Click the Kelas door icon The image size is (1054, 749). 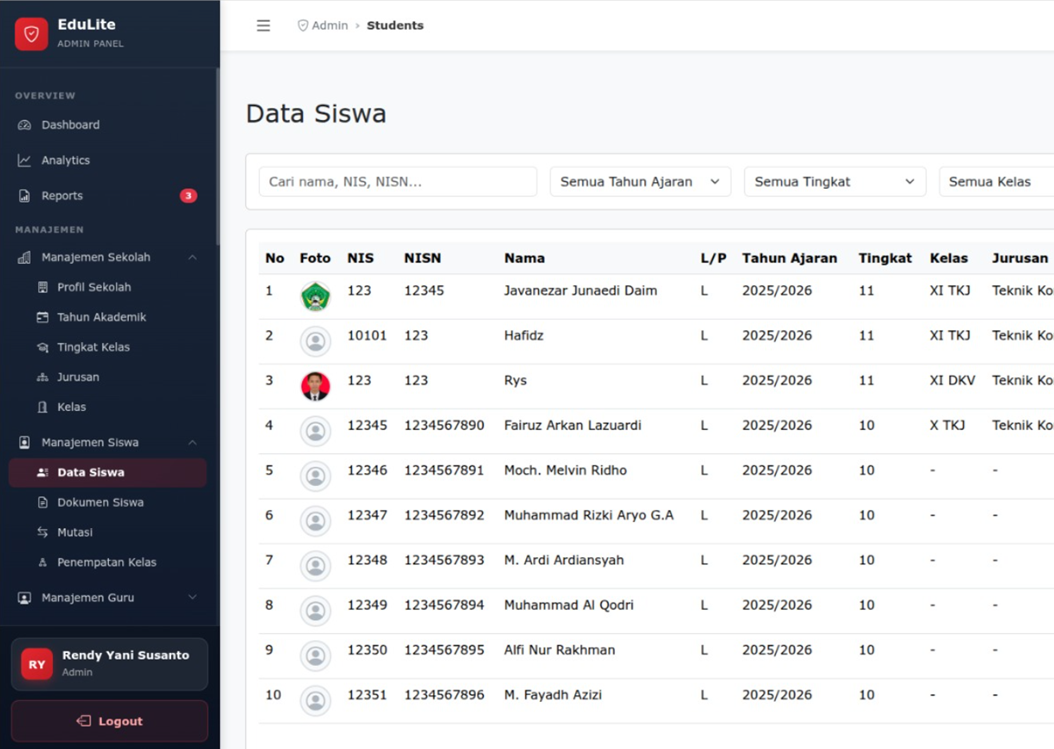[x=42, y=407]
